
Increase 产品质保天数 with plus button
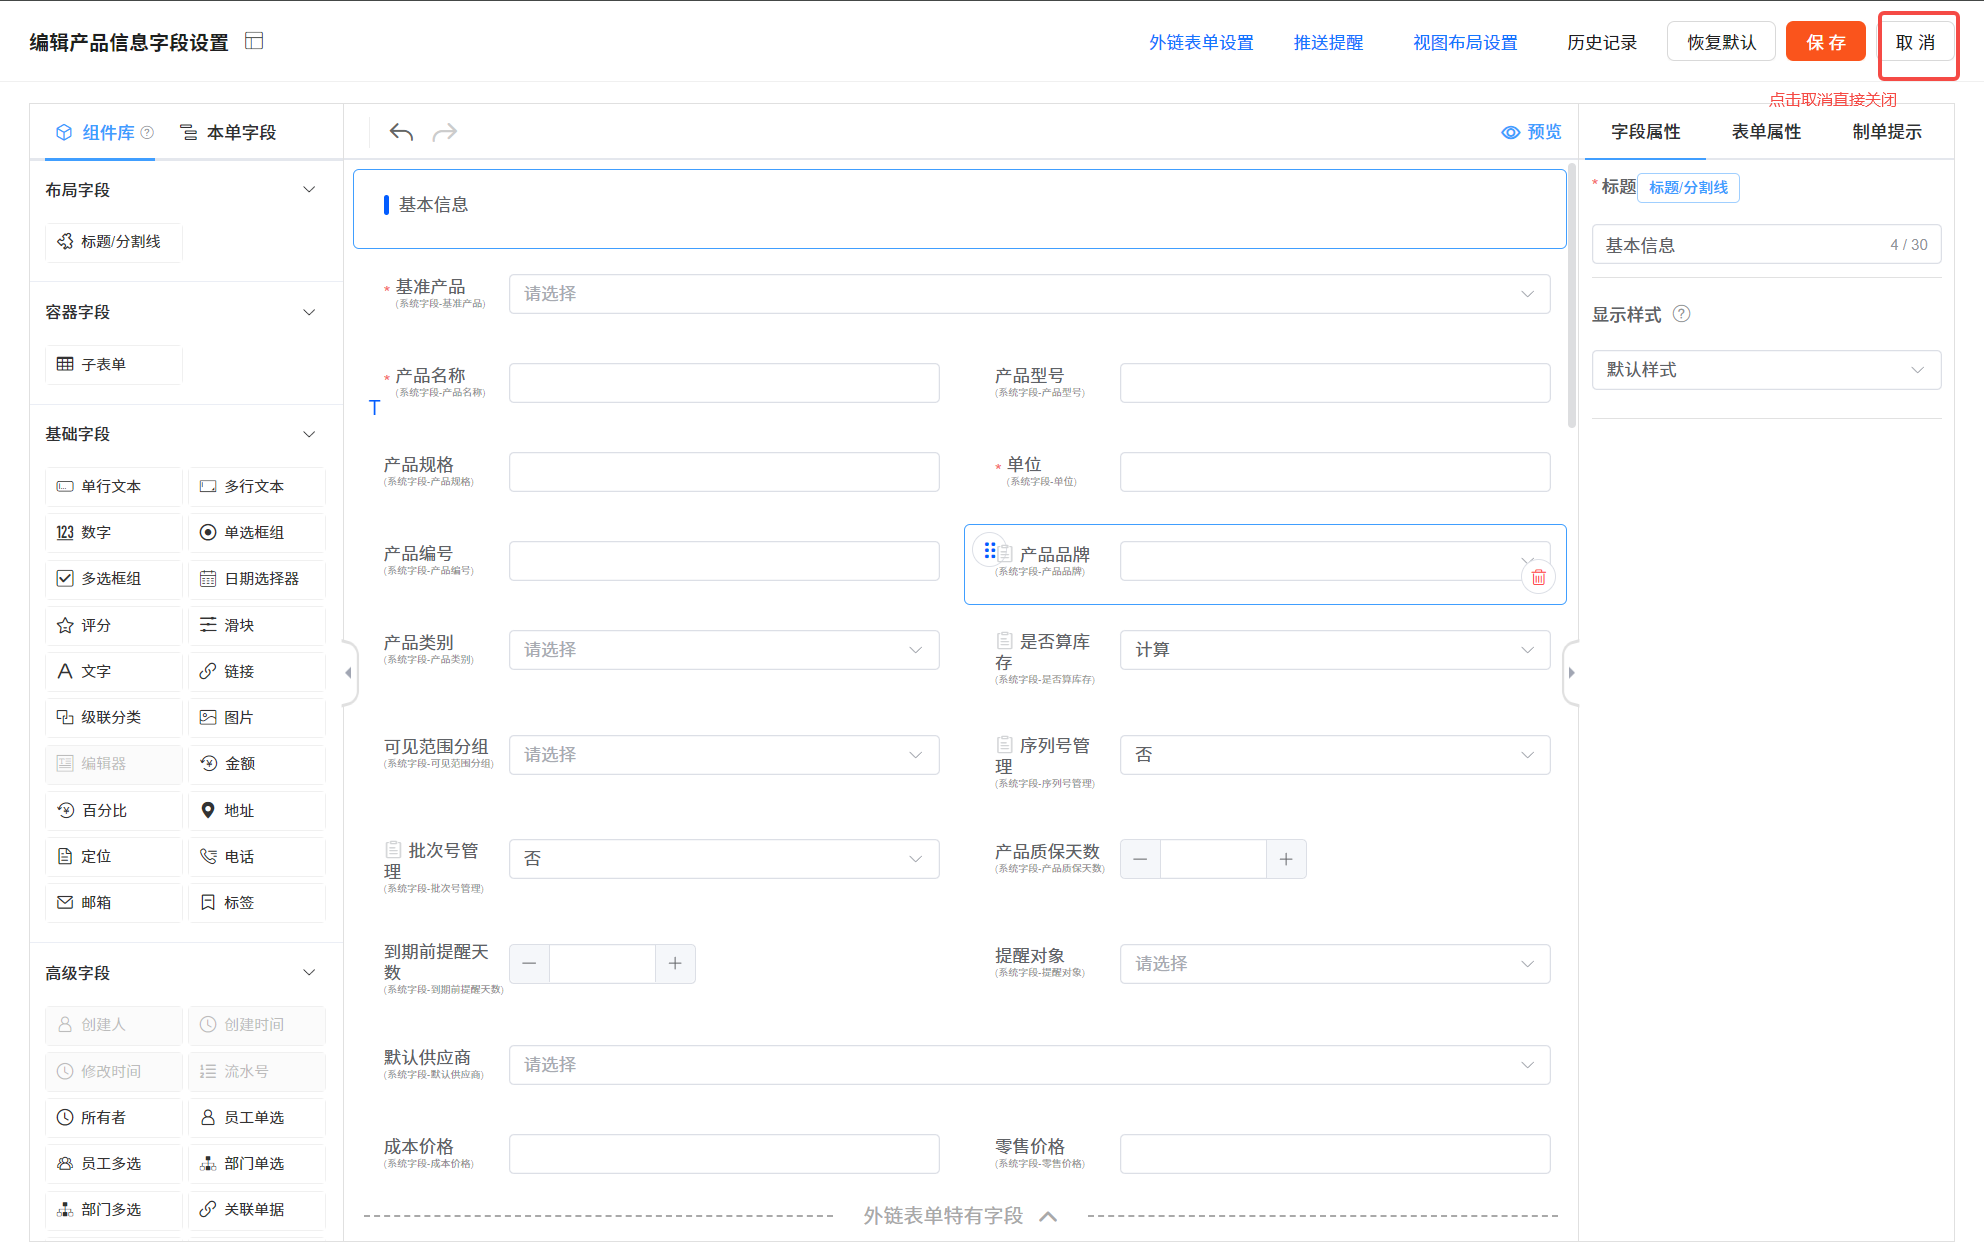coord(1286,859)
